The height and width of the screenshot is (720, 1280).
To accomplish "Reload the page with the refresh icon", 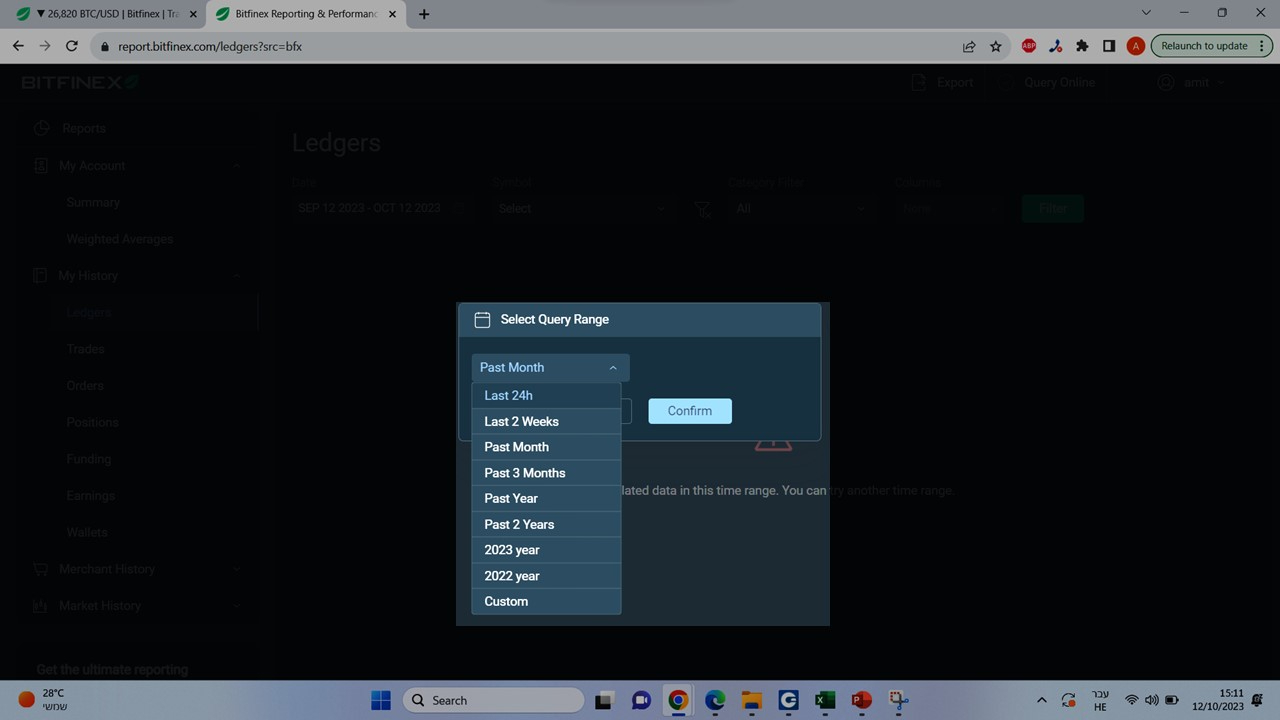I will pos(72,46).
